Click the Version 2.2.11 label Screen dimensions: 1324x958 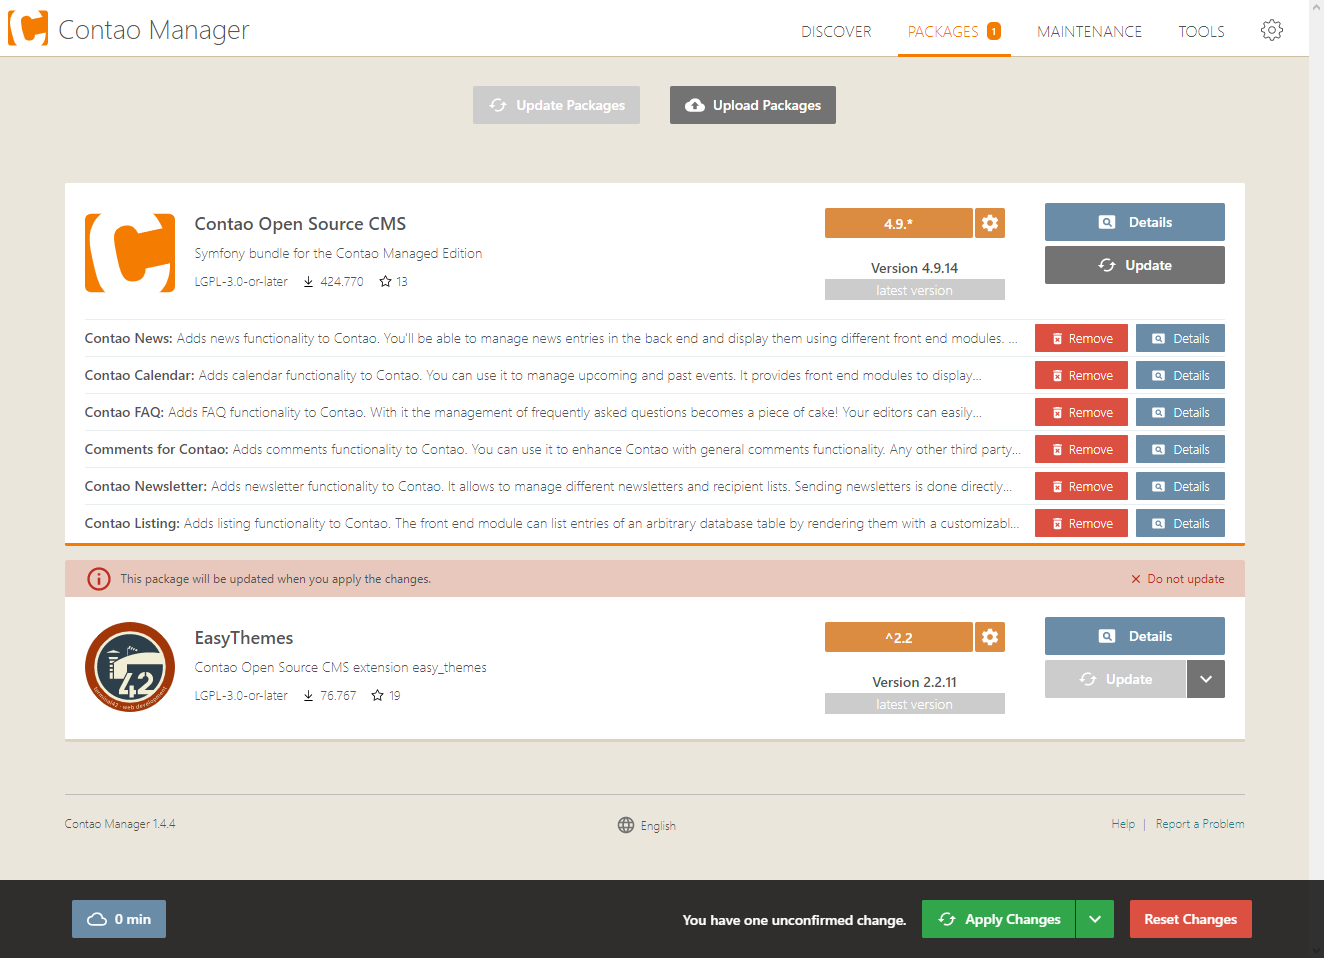pyautogui.click(x=914, y=682)
